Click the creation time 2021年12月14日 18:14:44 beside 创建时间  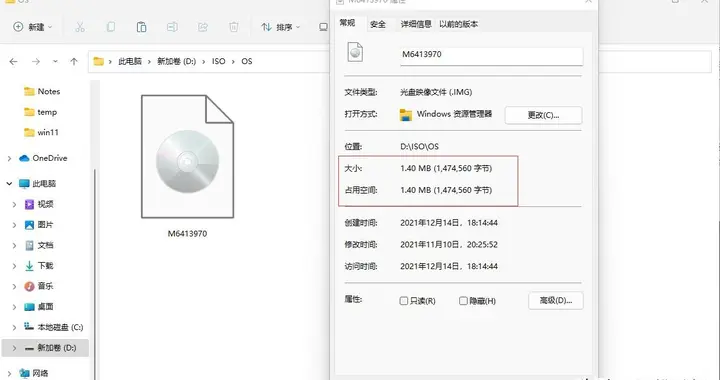(449, 223)
